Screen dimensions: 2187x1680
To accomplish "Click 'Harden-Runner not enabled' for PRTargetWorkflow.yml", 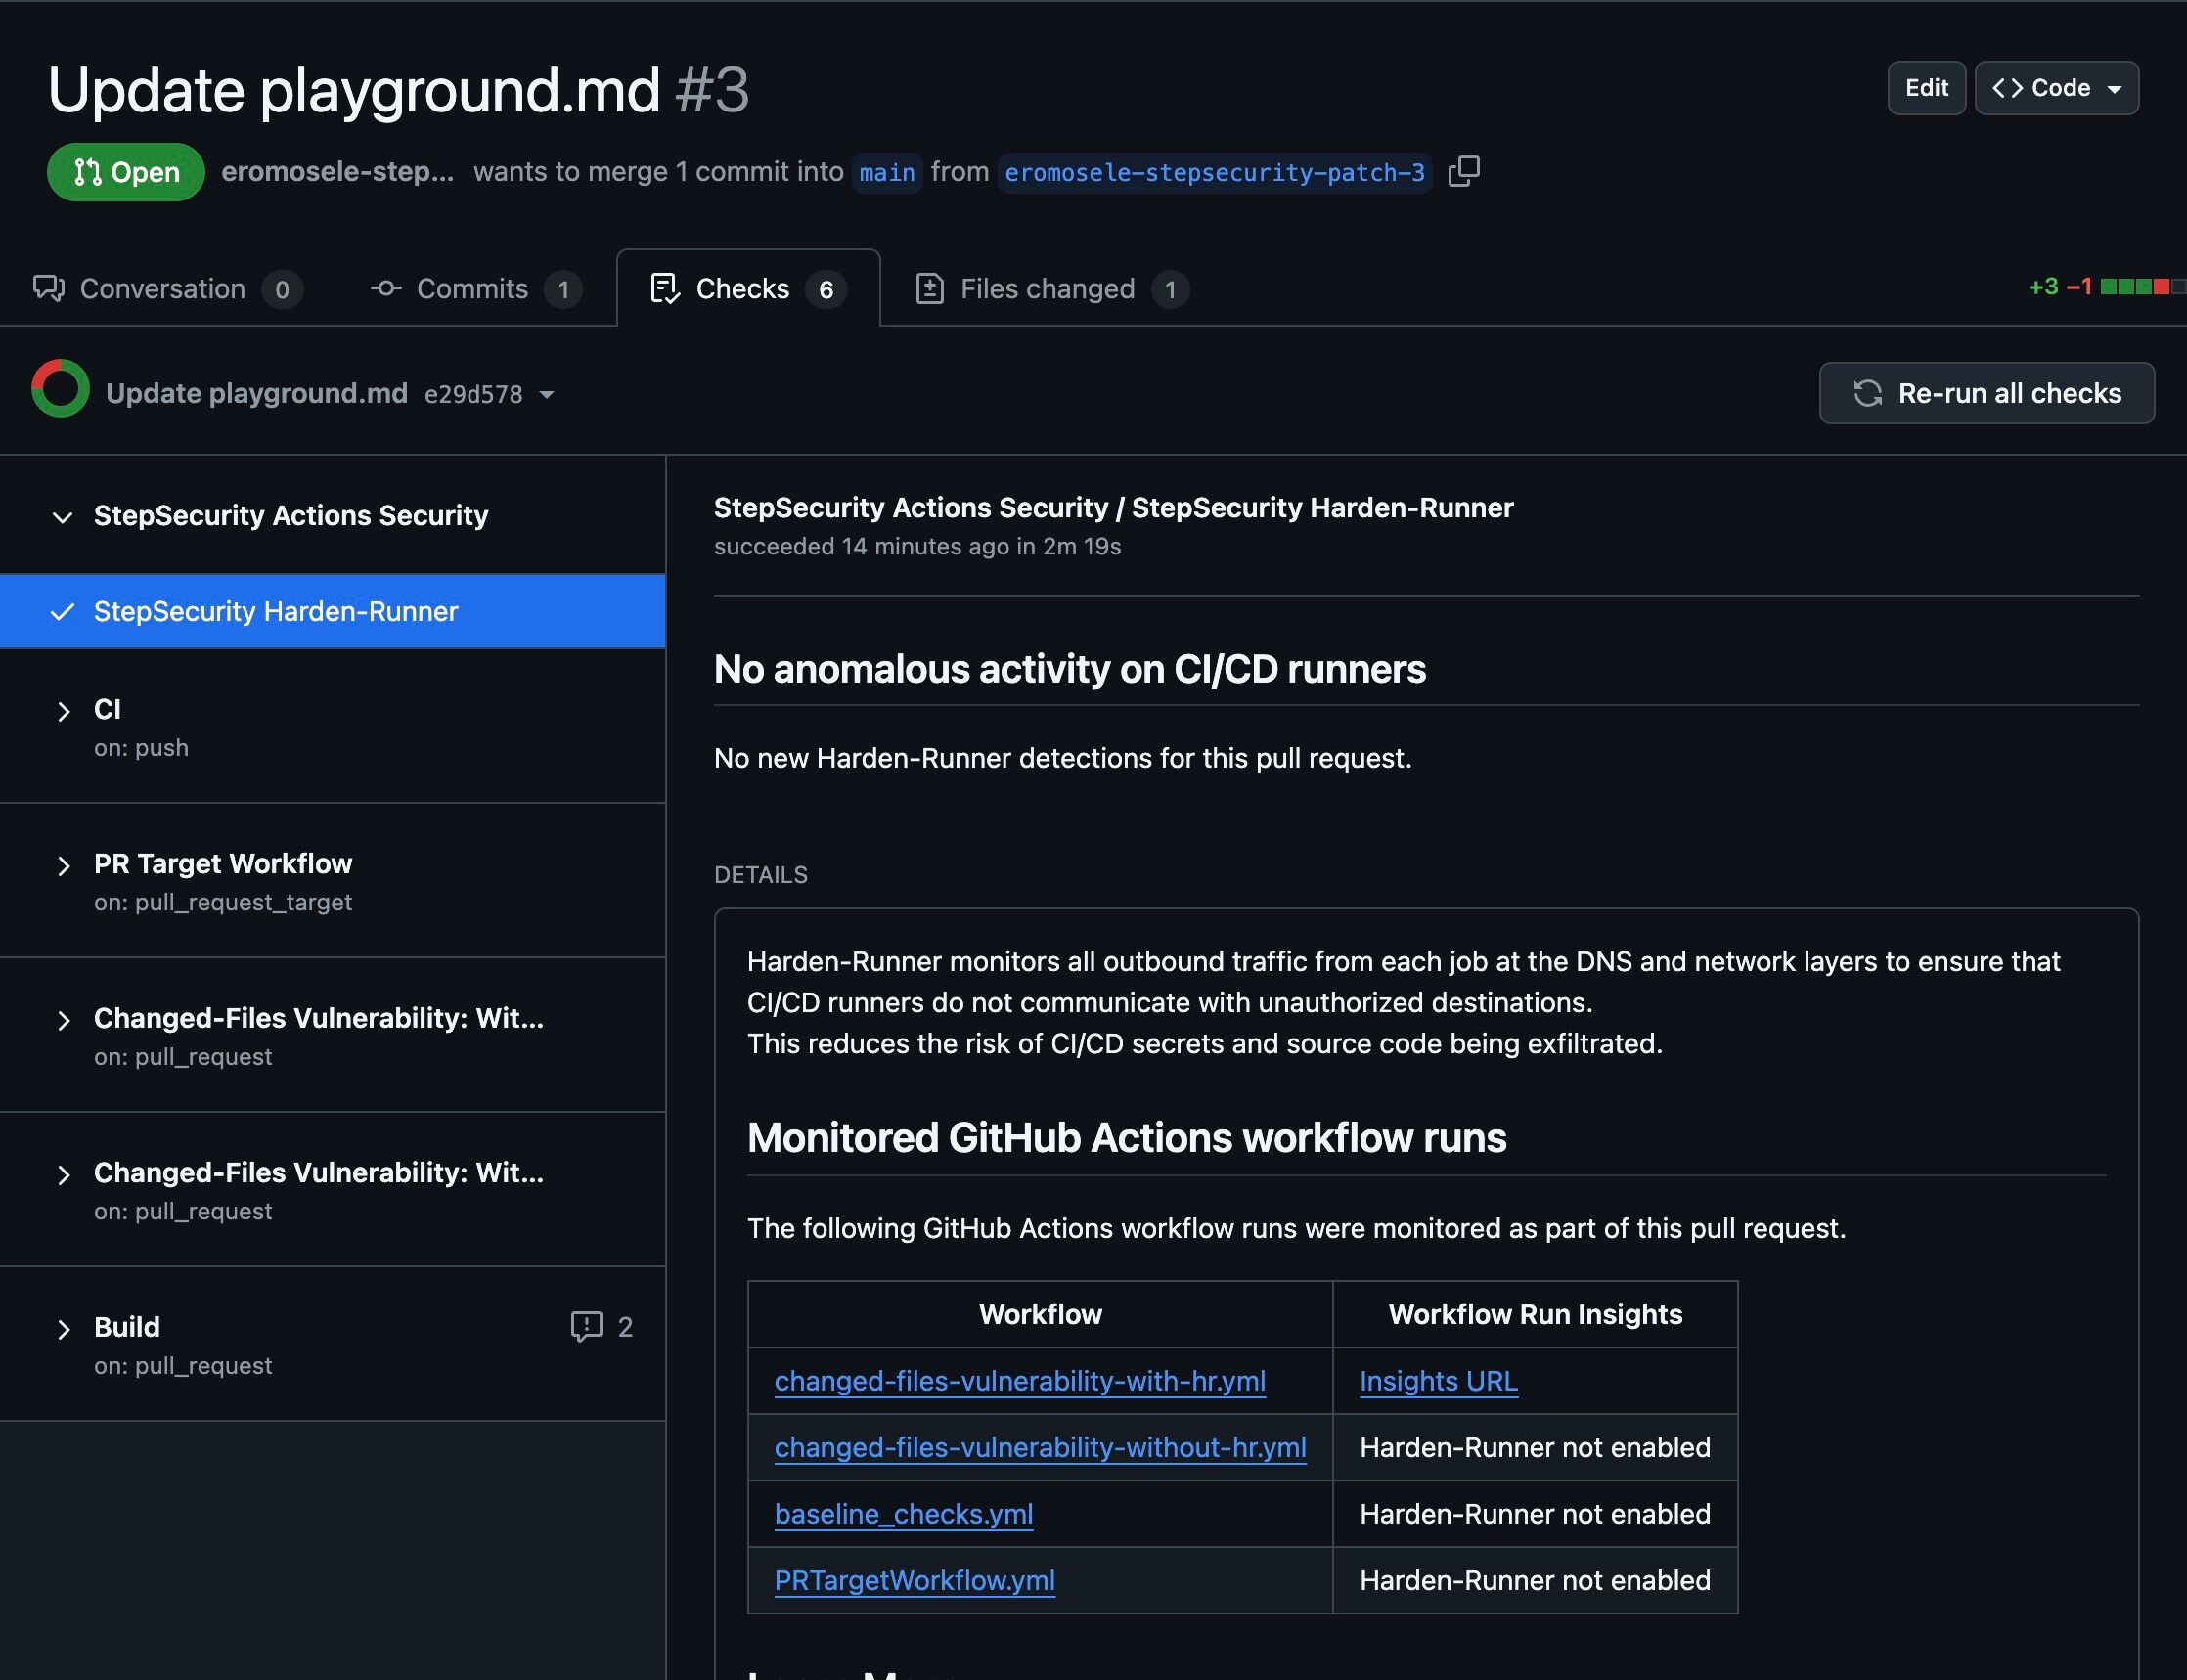I will [x=1535, y=1580].
